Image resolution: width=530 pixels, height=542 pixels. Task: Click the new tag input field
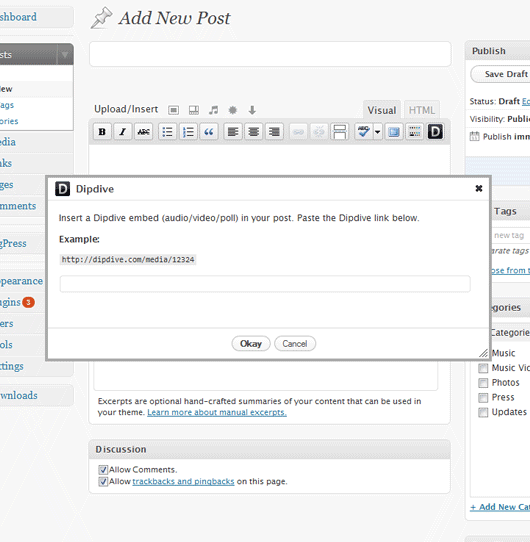[x=510, y=235]
